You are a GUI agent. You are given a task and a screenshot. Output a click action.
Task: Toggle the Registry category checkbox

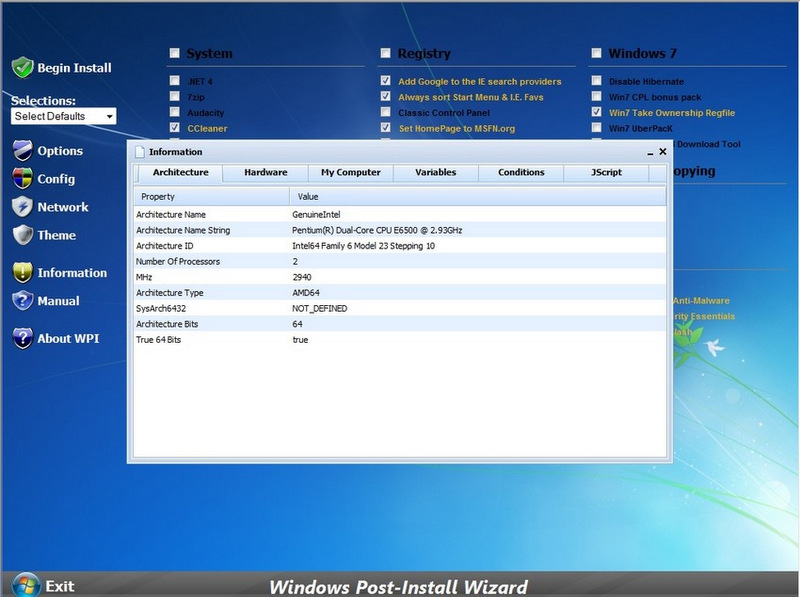(x=386, y=53)
